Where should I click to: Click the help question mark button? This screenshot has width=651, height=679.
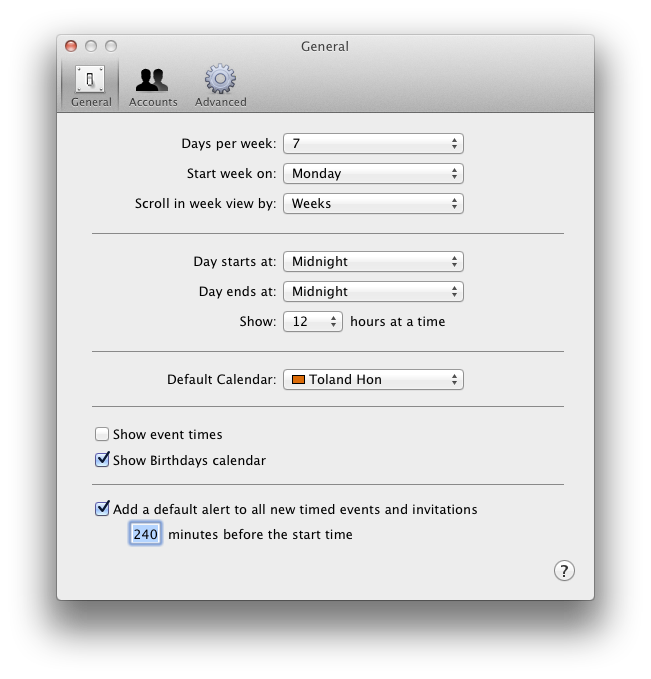click(564, 571)
